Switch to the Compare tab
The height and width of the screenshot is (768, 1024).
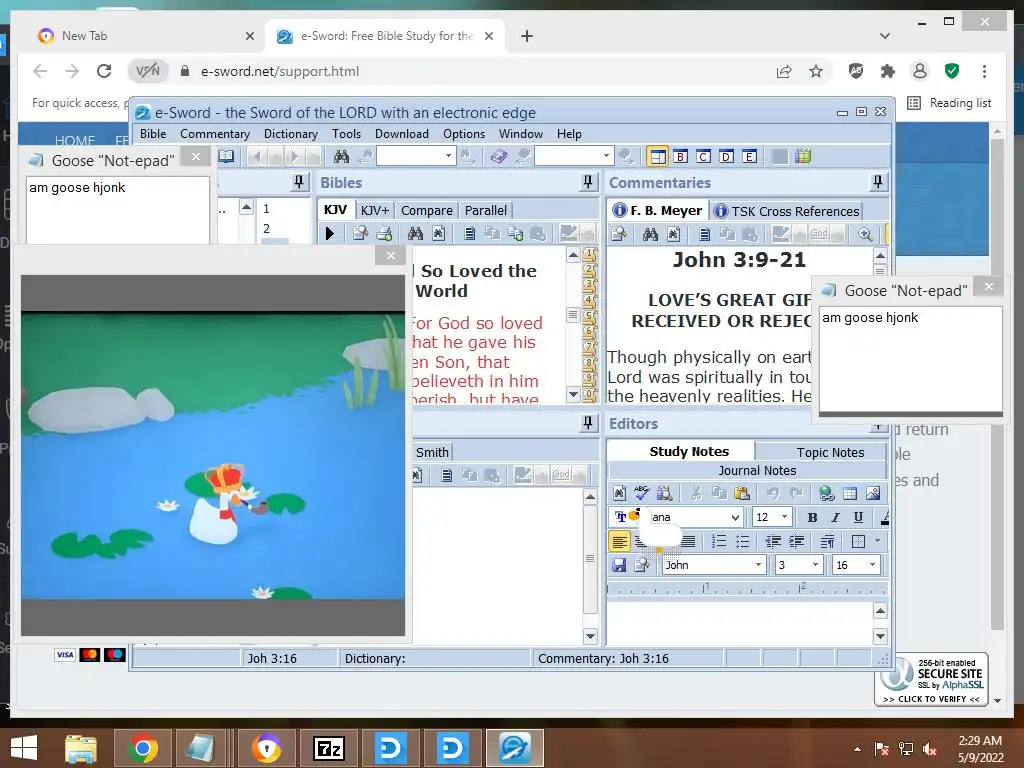coord(426,210)
